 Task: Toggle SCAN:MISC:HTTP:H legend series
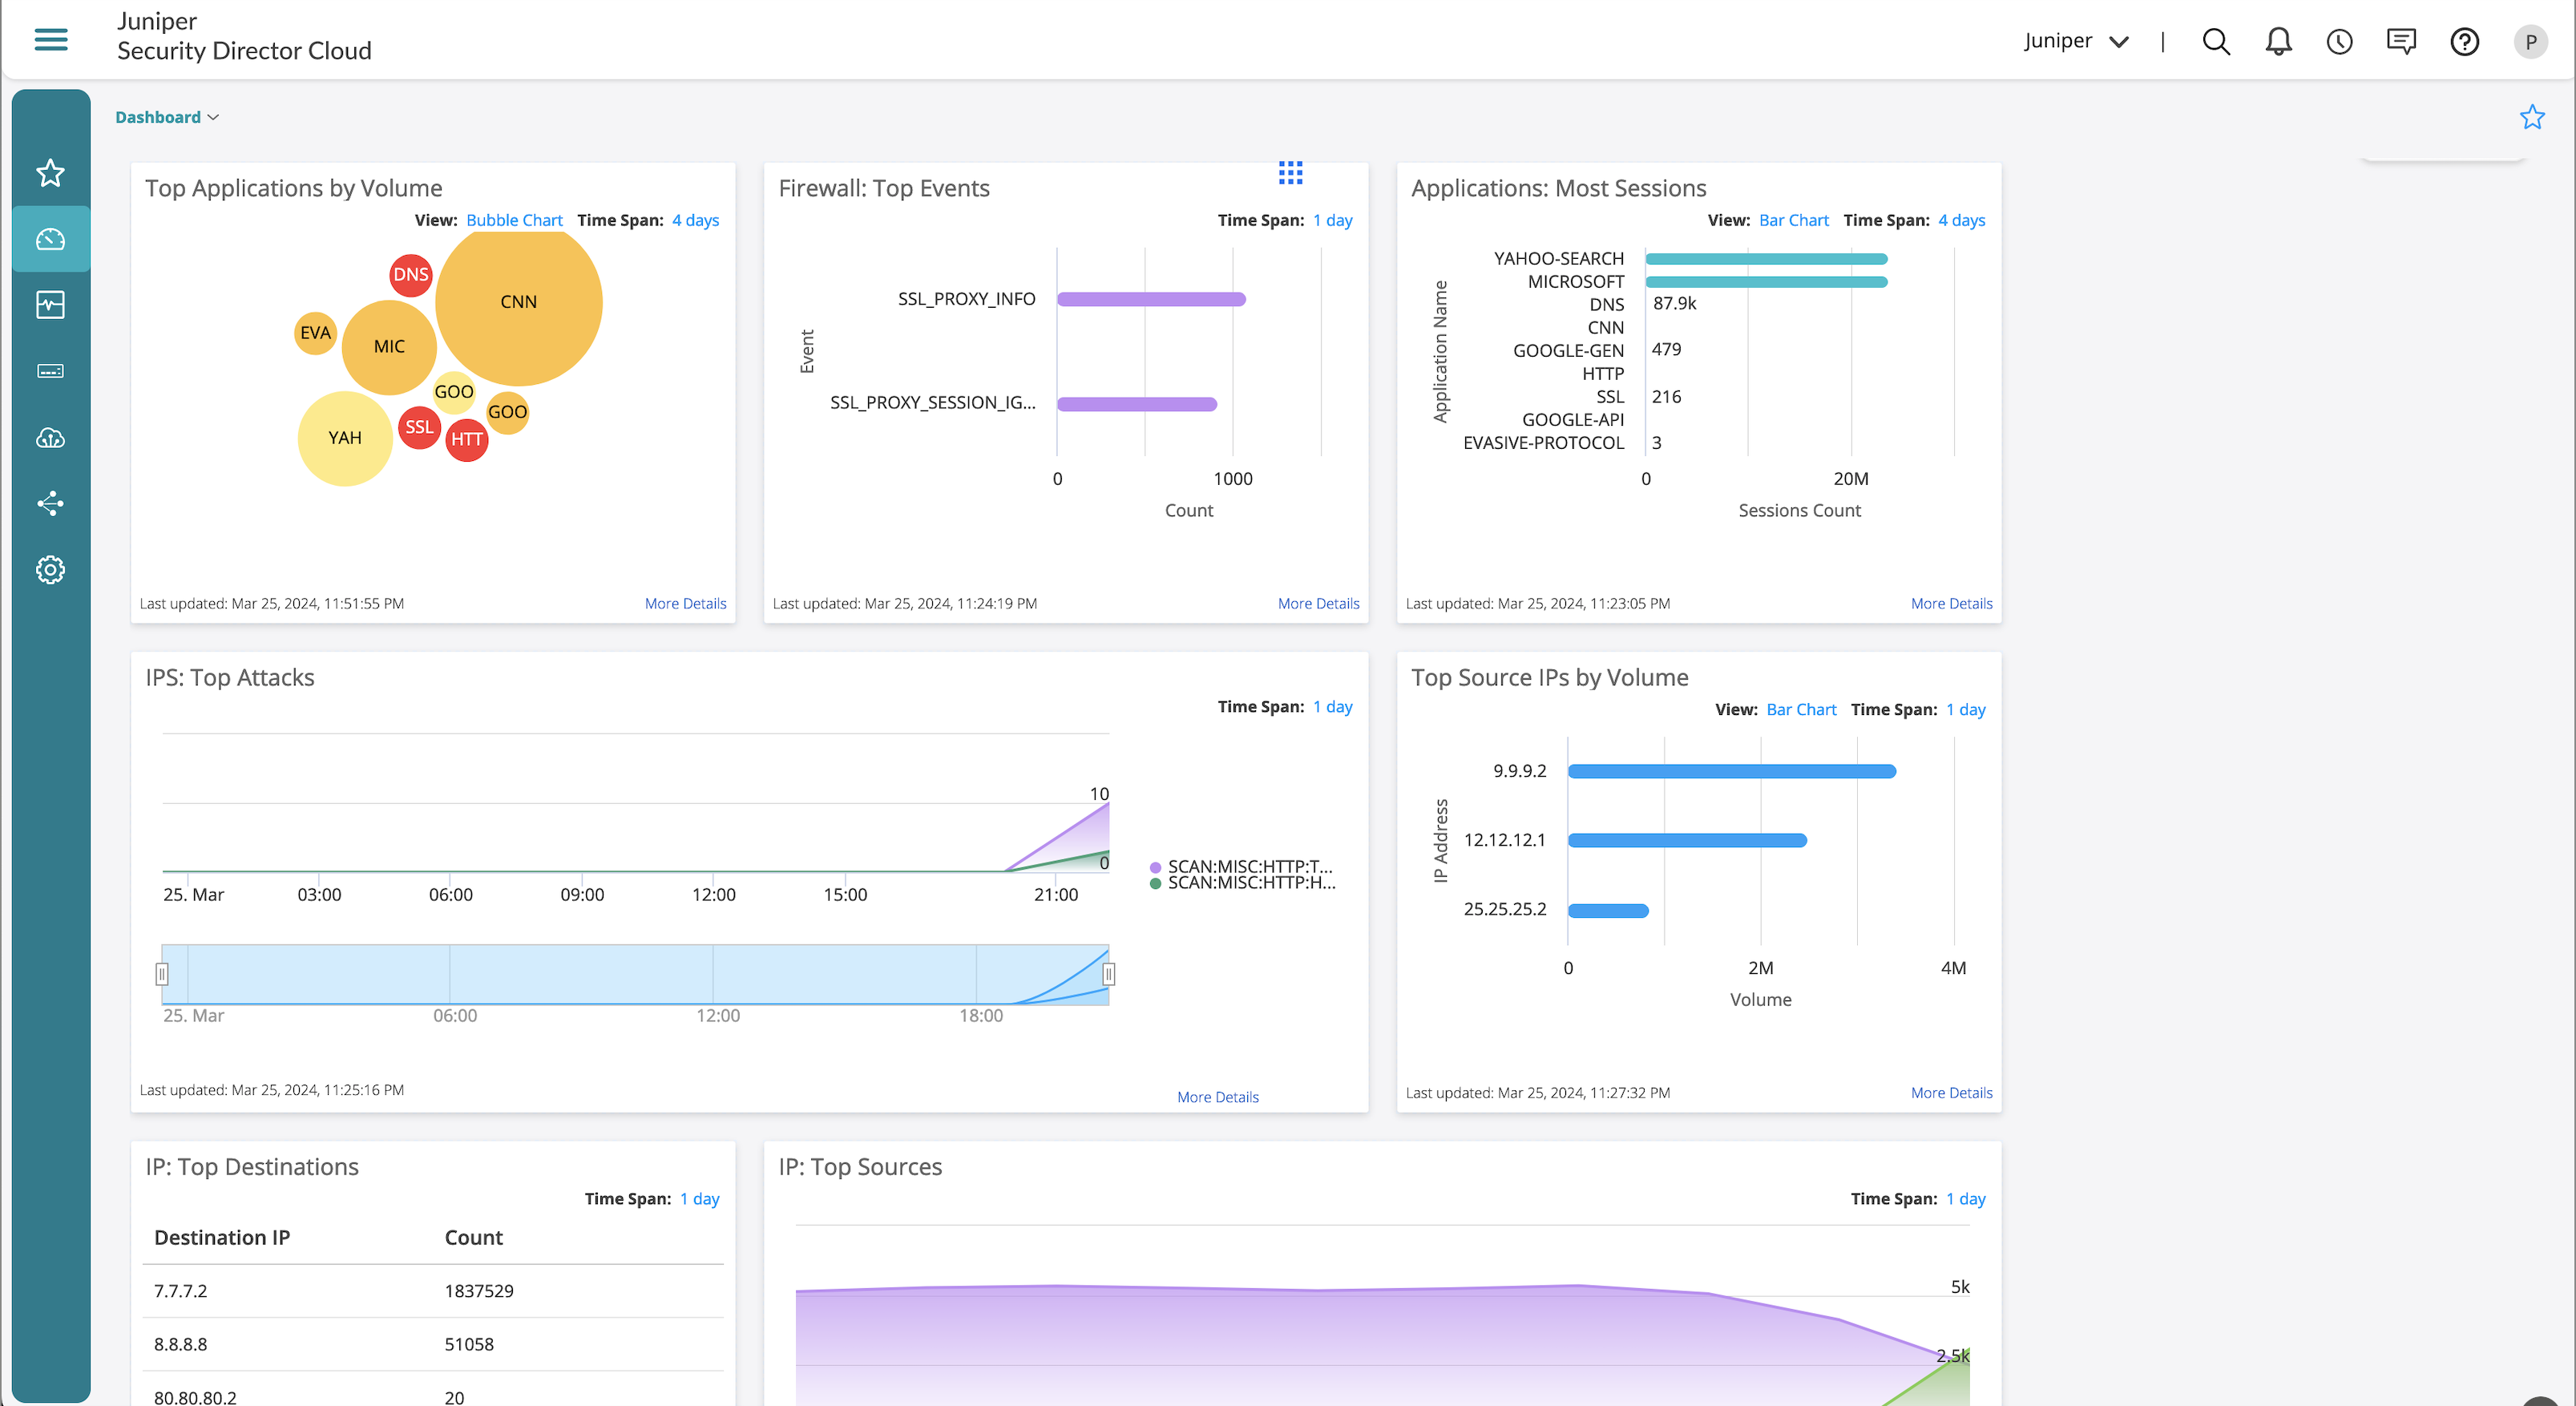[x=1250, y=883]
